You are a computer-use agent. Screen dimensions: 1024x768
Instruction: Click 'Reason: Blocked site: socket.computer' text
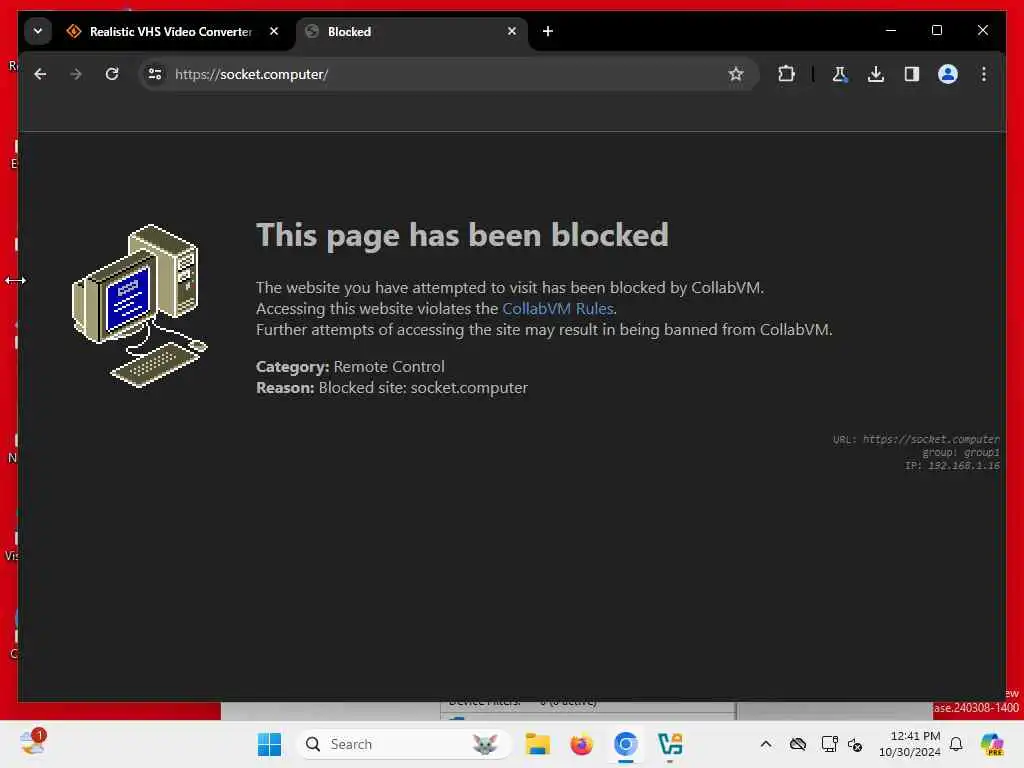click(x=392, y=387)
